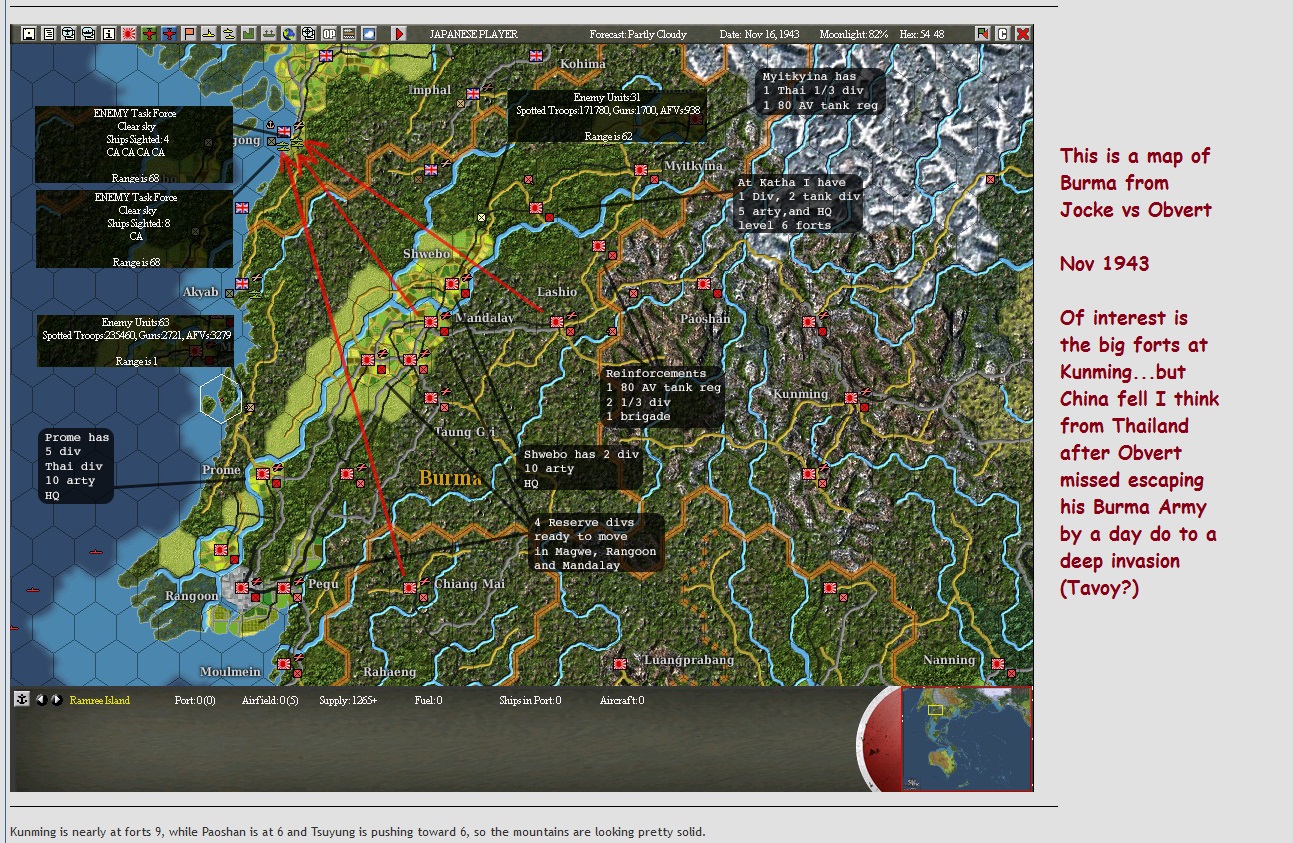
Task: Click the C button in top bar
Action: pos(1002,34)
